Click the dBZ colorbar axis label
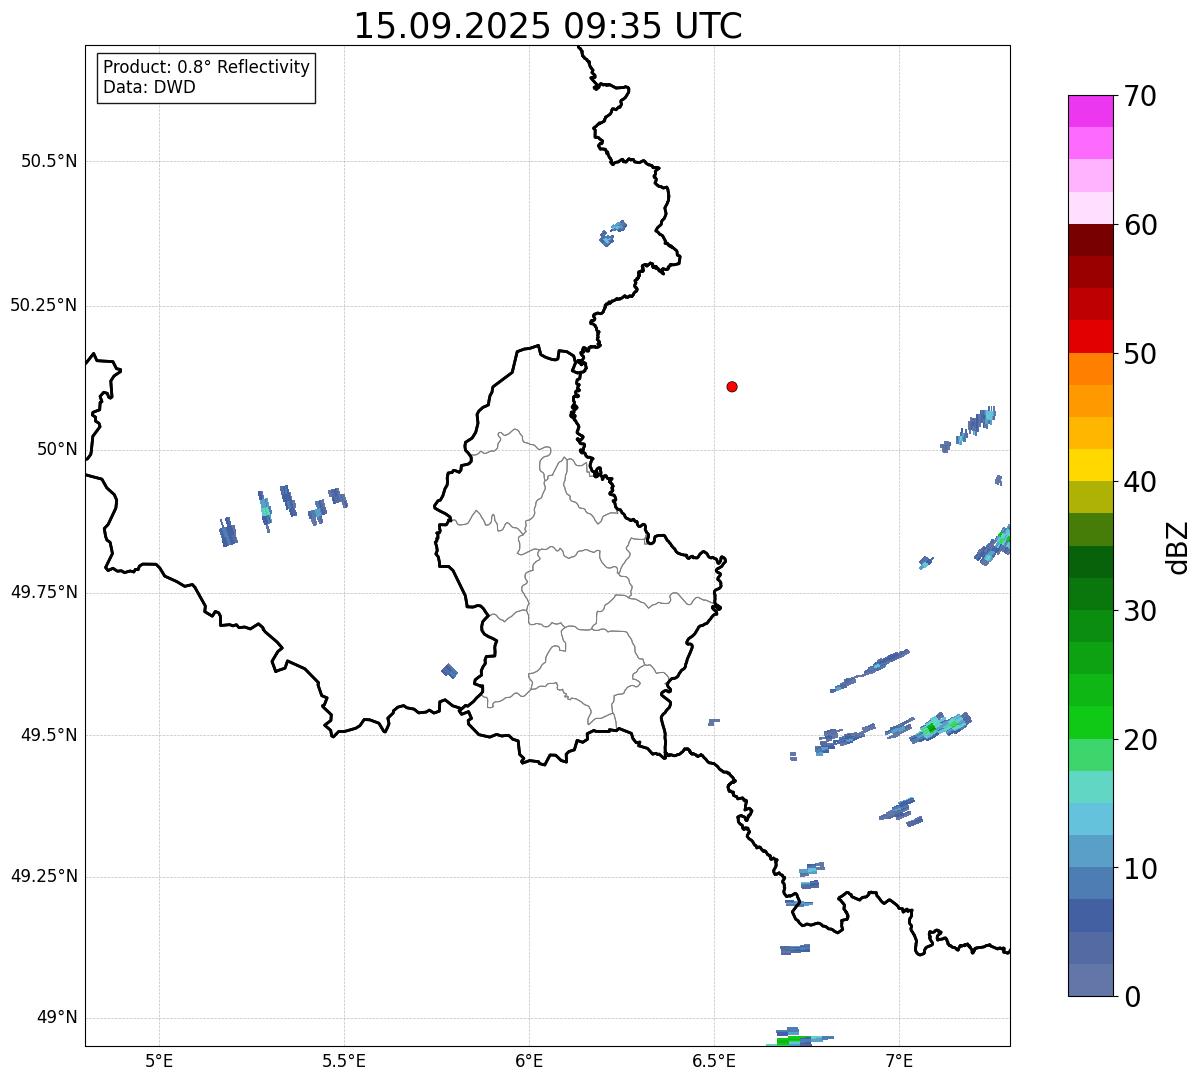 [1178, 547]
